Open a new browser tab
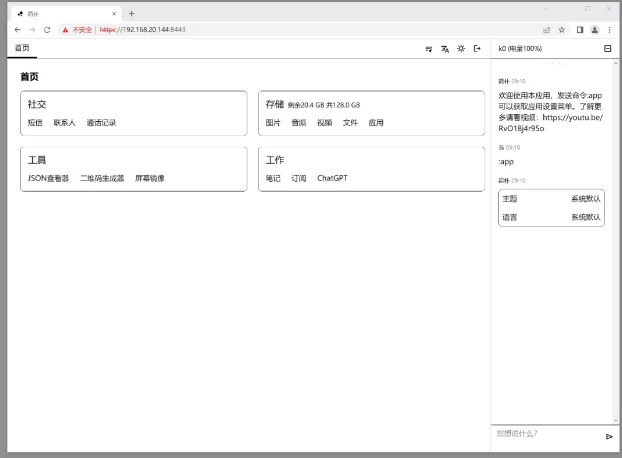This screenshot has height=458, width=622. click(x=131, y=13)
